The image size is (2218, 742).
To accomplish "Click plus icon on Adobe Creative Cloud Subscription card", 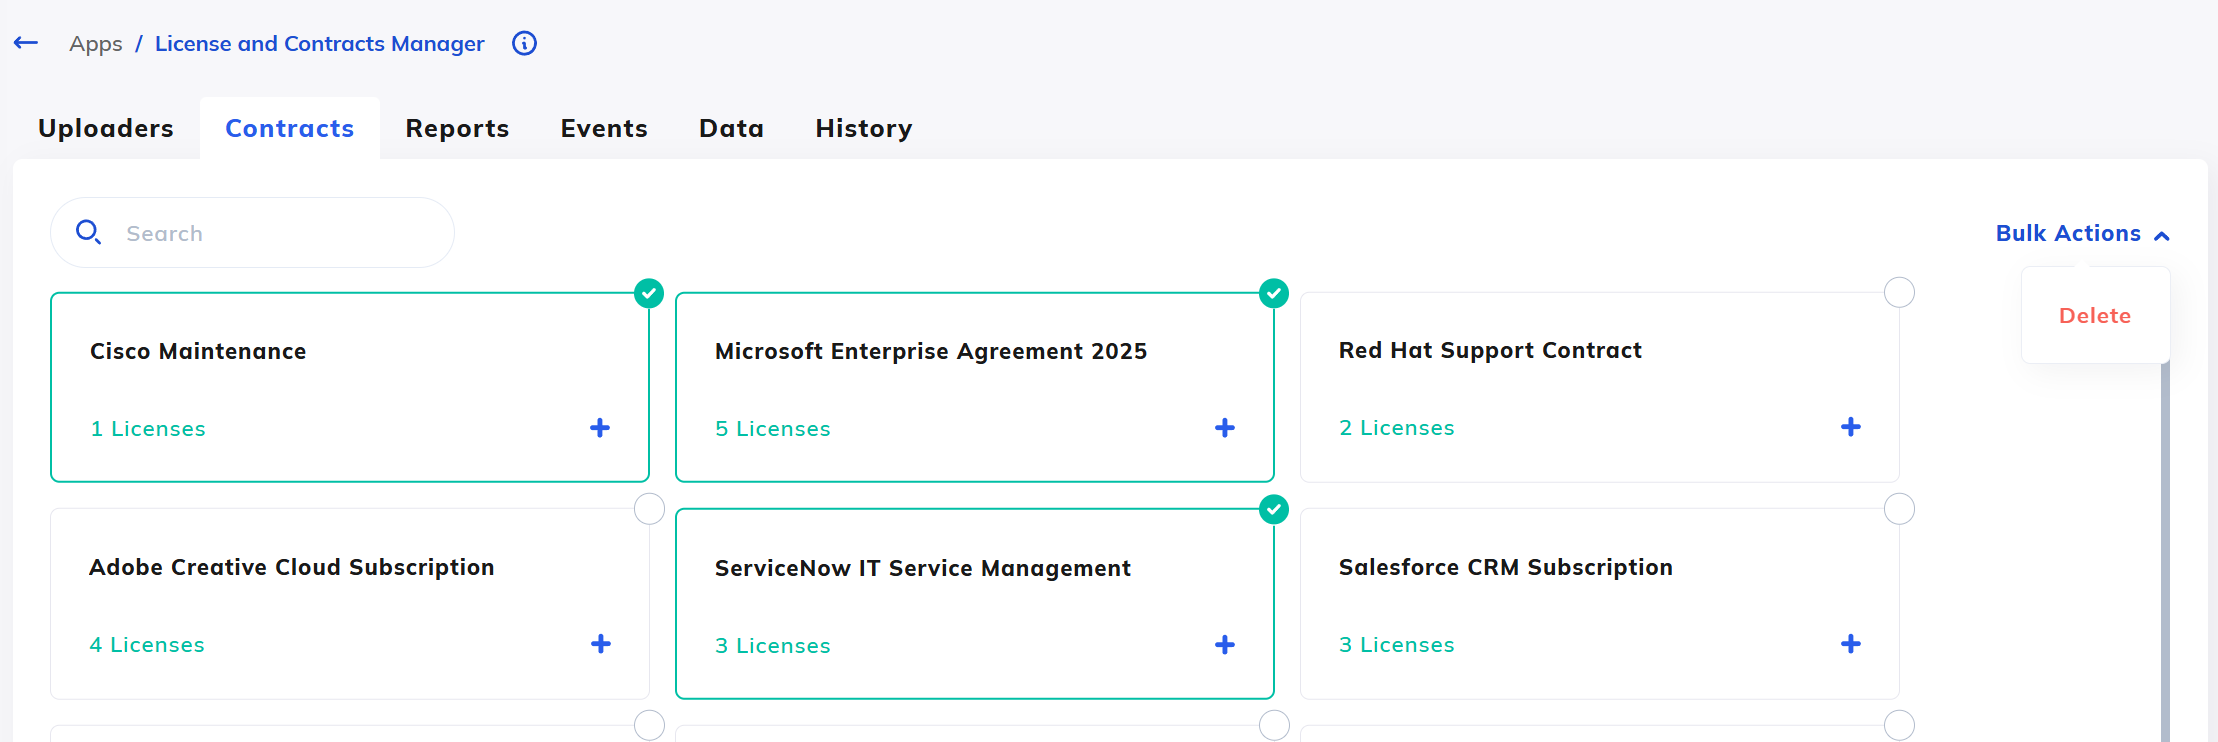I will point(601,644).
